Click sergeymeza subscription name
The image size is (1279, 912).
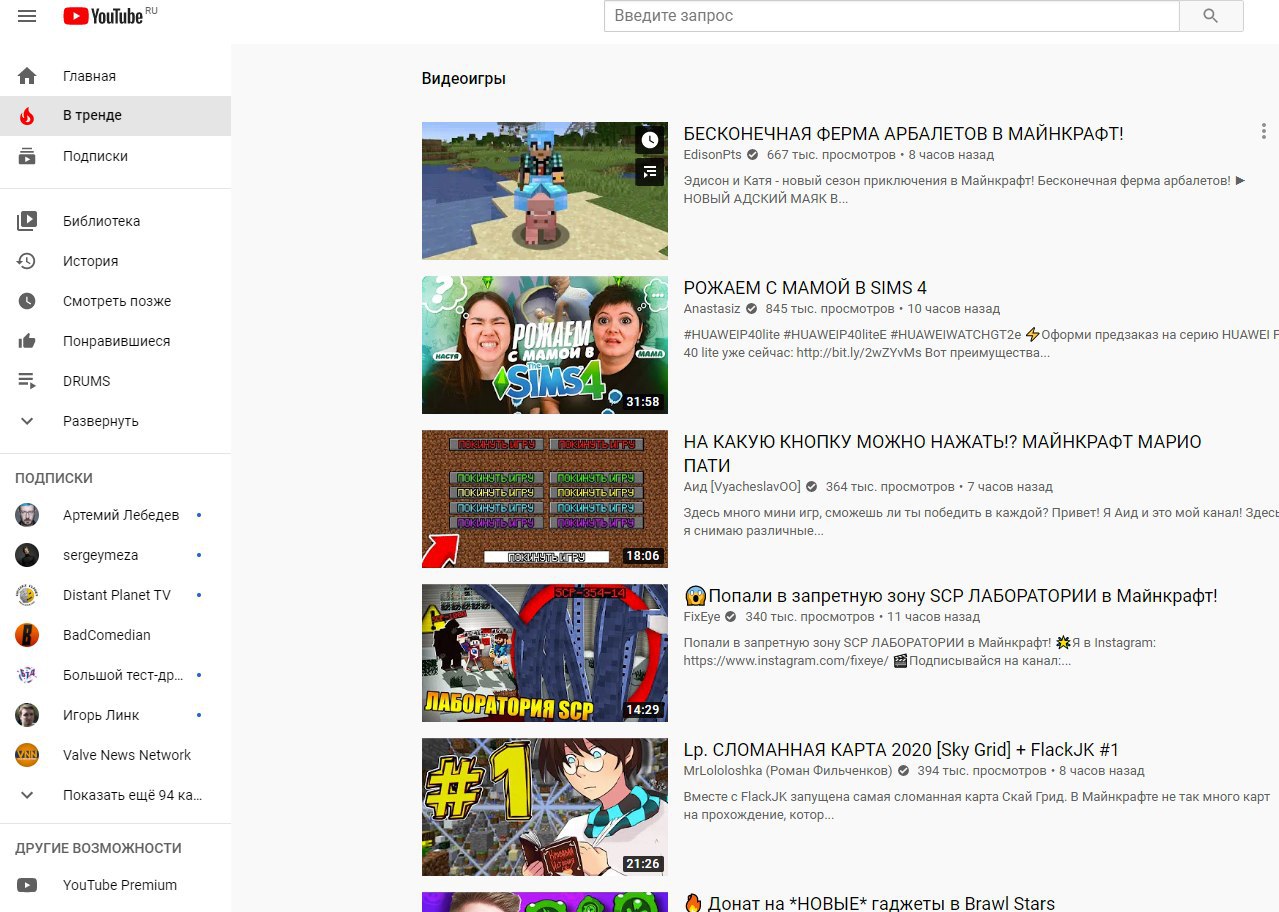(x=100, y=555)
